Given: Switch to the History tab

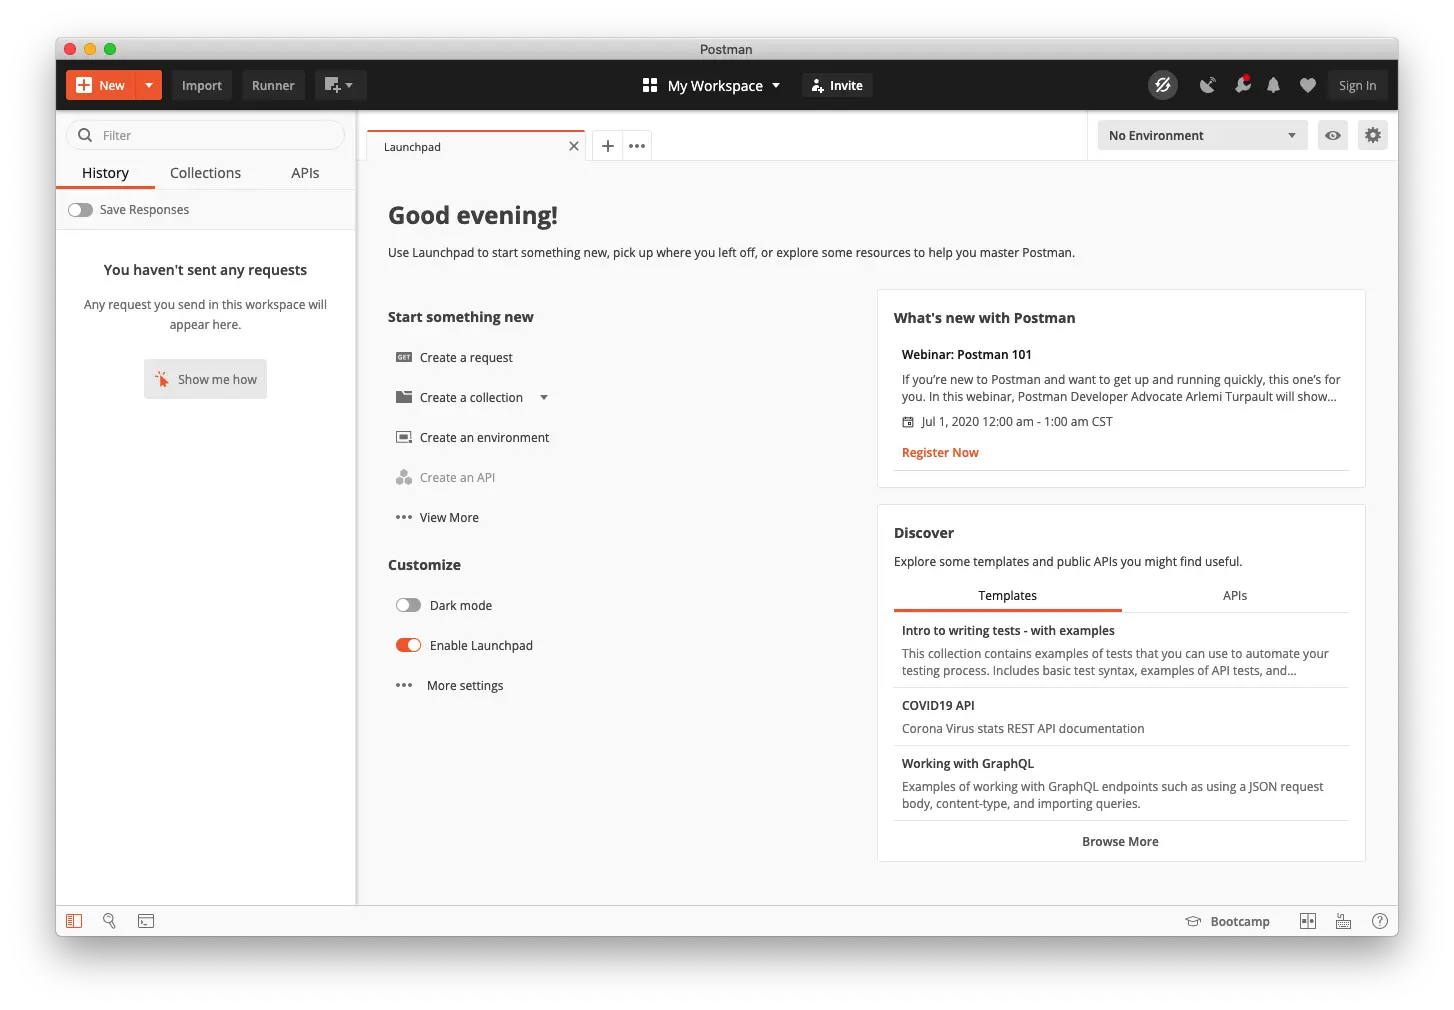Looking at the screenshot, I should coord(105,173).
